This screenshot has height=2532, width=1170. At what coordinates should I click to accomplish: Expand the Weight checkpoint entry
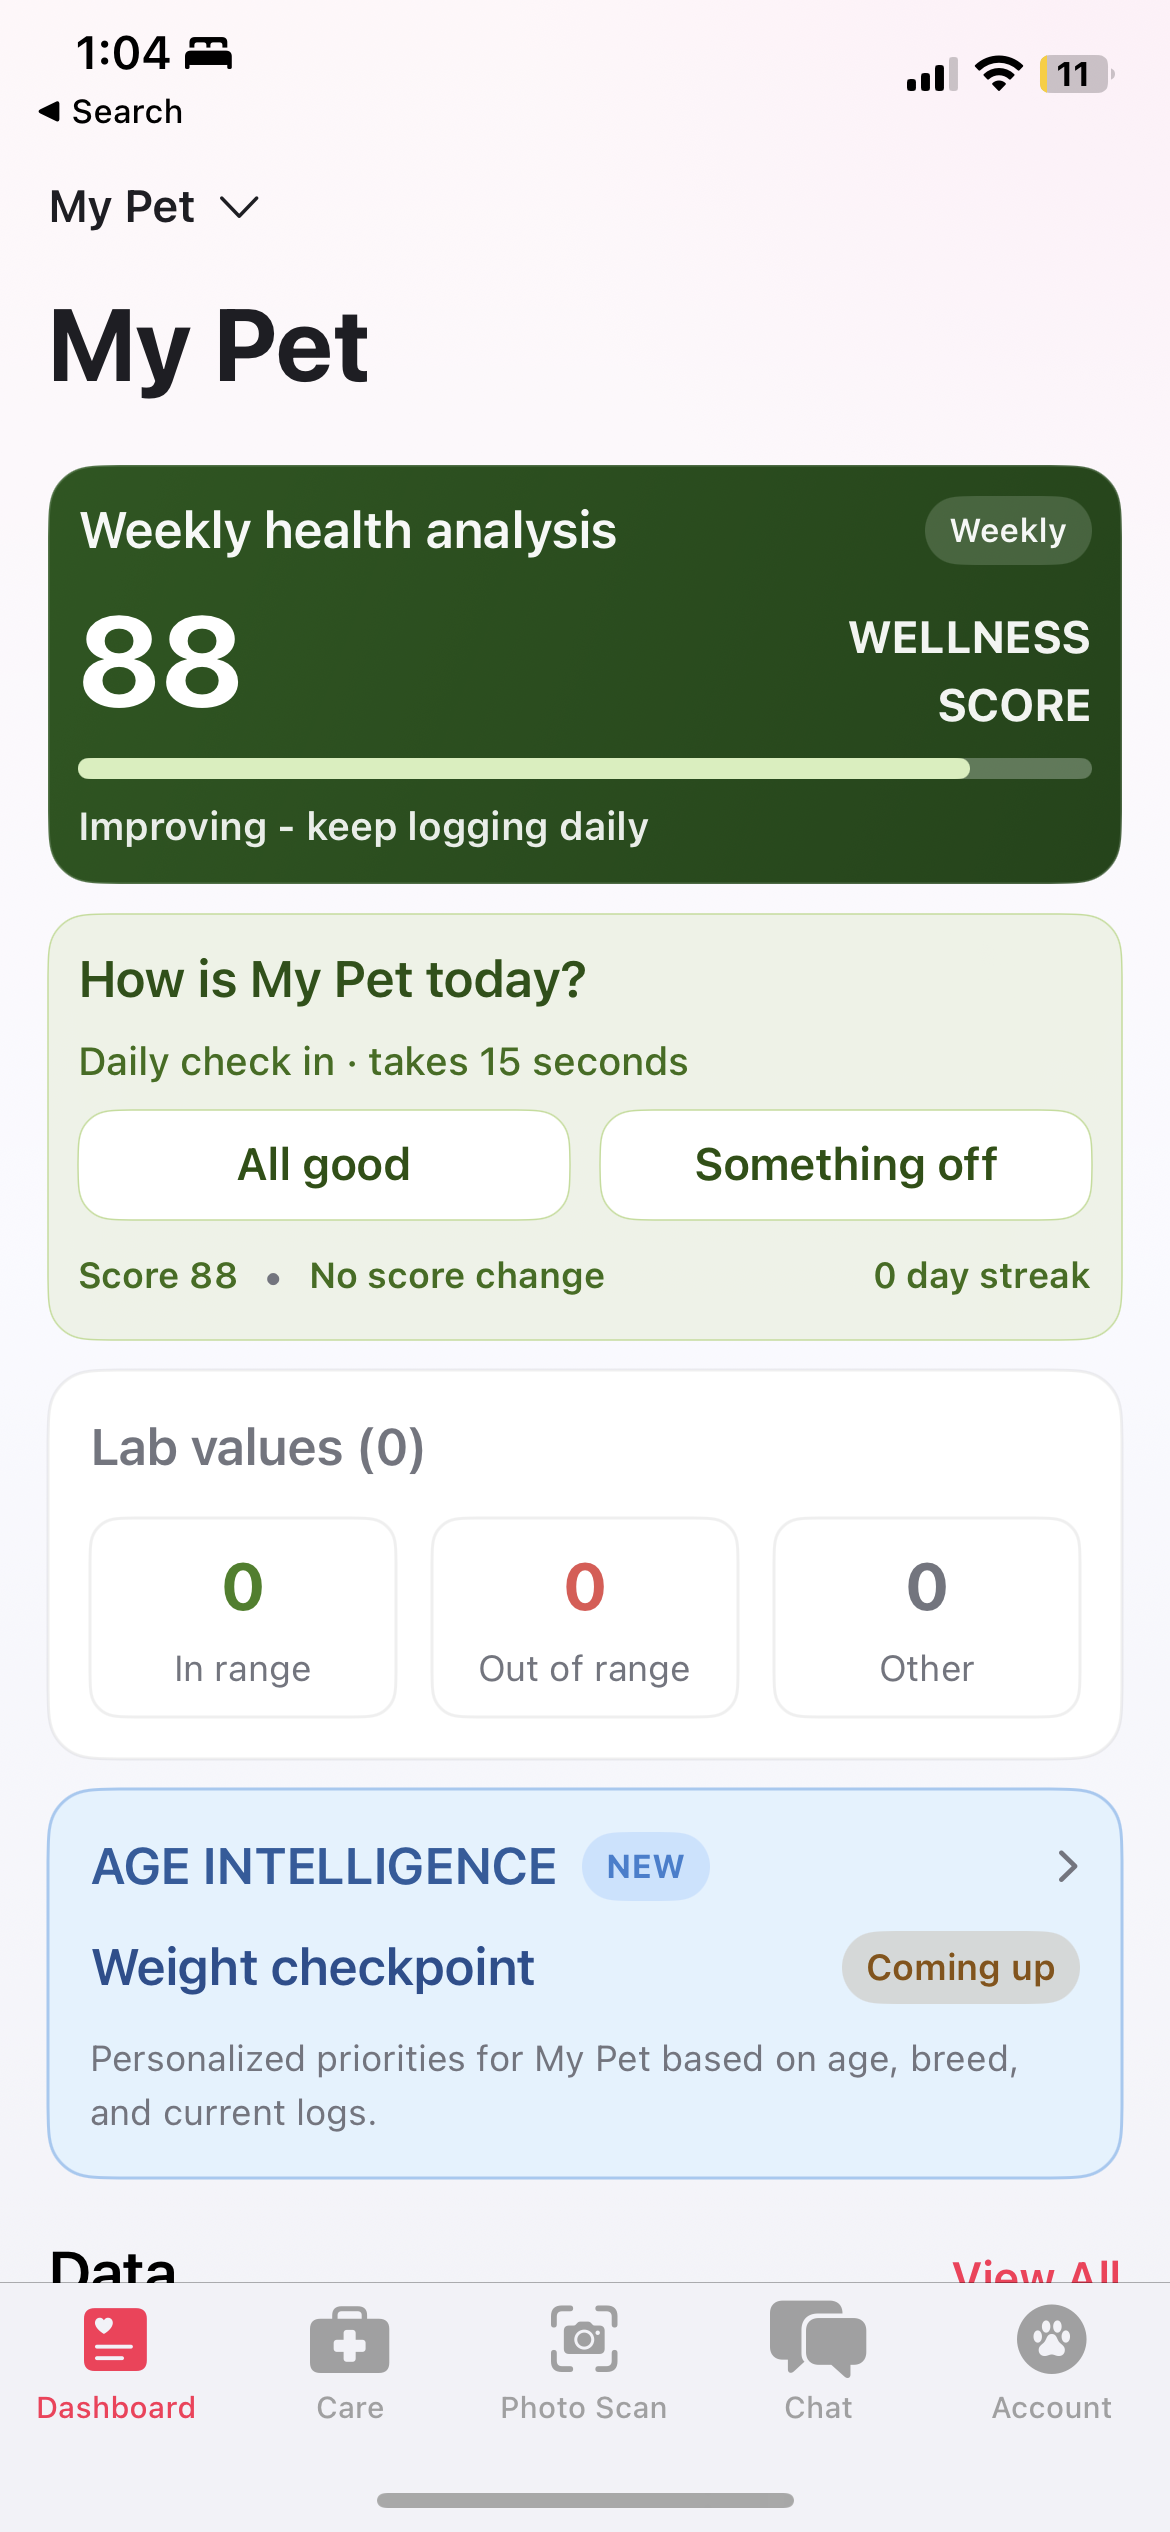point(313,1968)
